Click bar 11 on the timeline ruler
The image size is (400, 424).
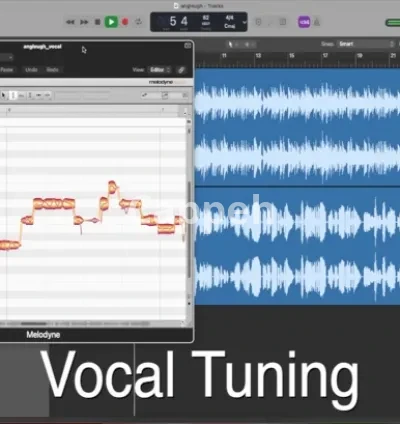[224, 56]
